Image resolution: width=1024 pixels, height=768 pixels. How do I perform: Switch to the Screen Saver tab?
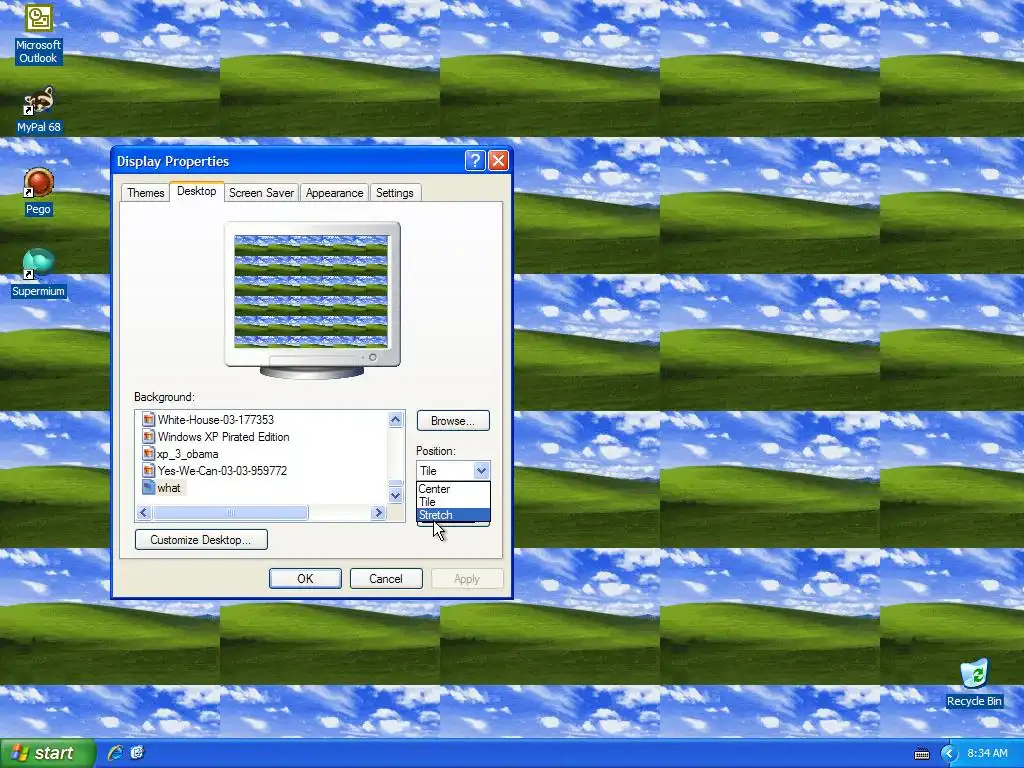(261, 193)
